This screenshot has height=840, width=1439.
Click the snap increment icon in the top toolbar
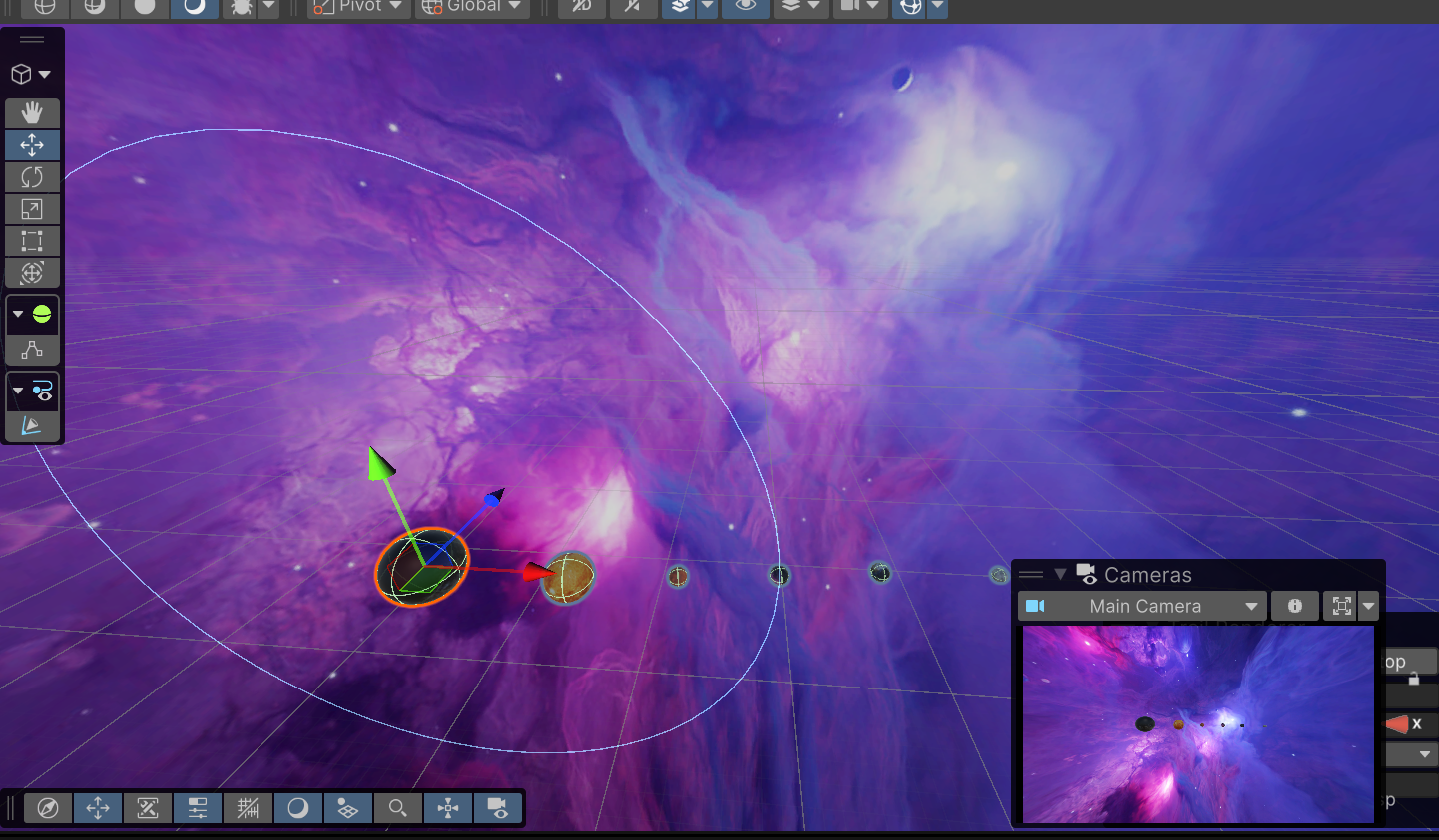coord(680,7)
